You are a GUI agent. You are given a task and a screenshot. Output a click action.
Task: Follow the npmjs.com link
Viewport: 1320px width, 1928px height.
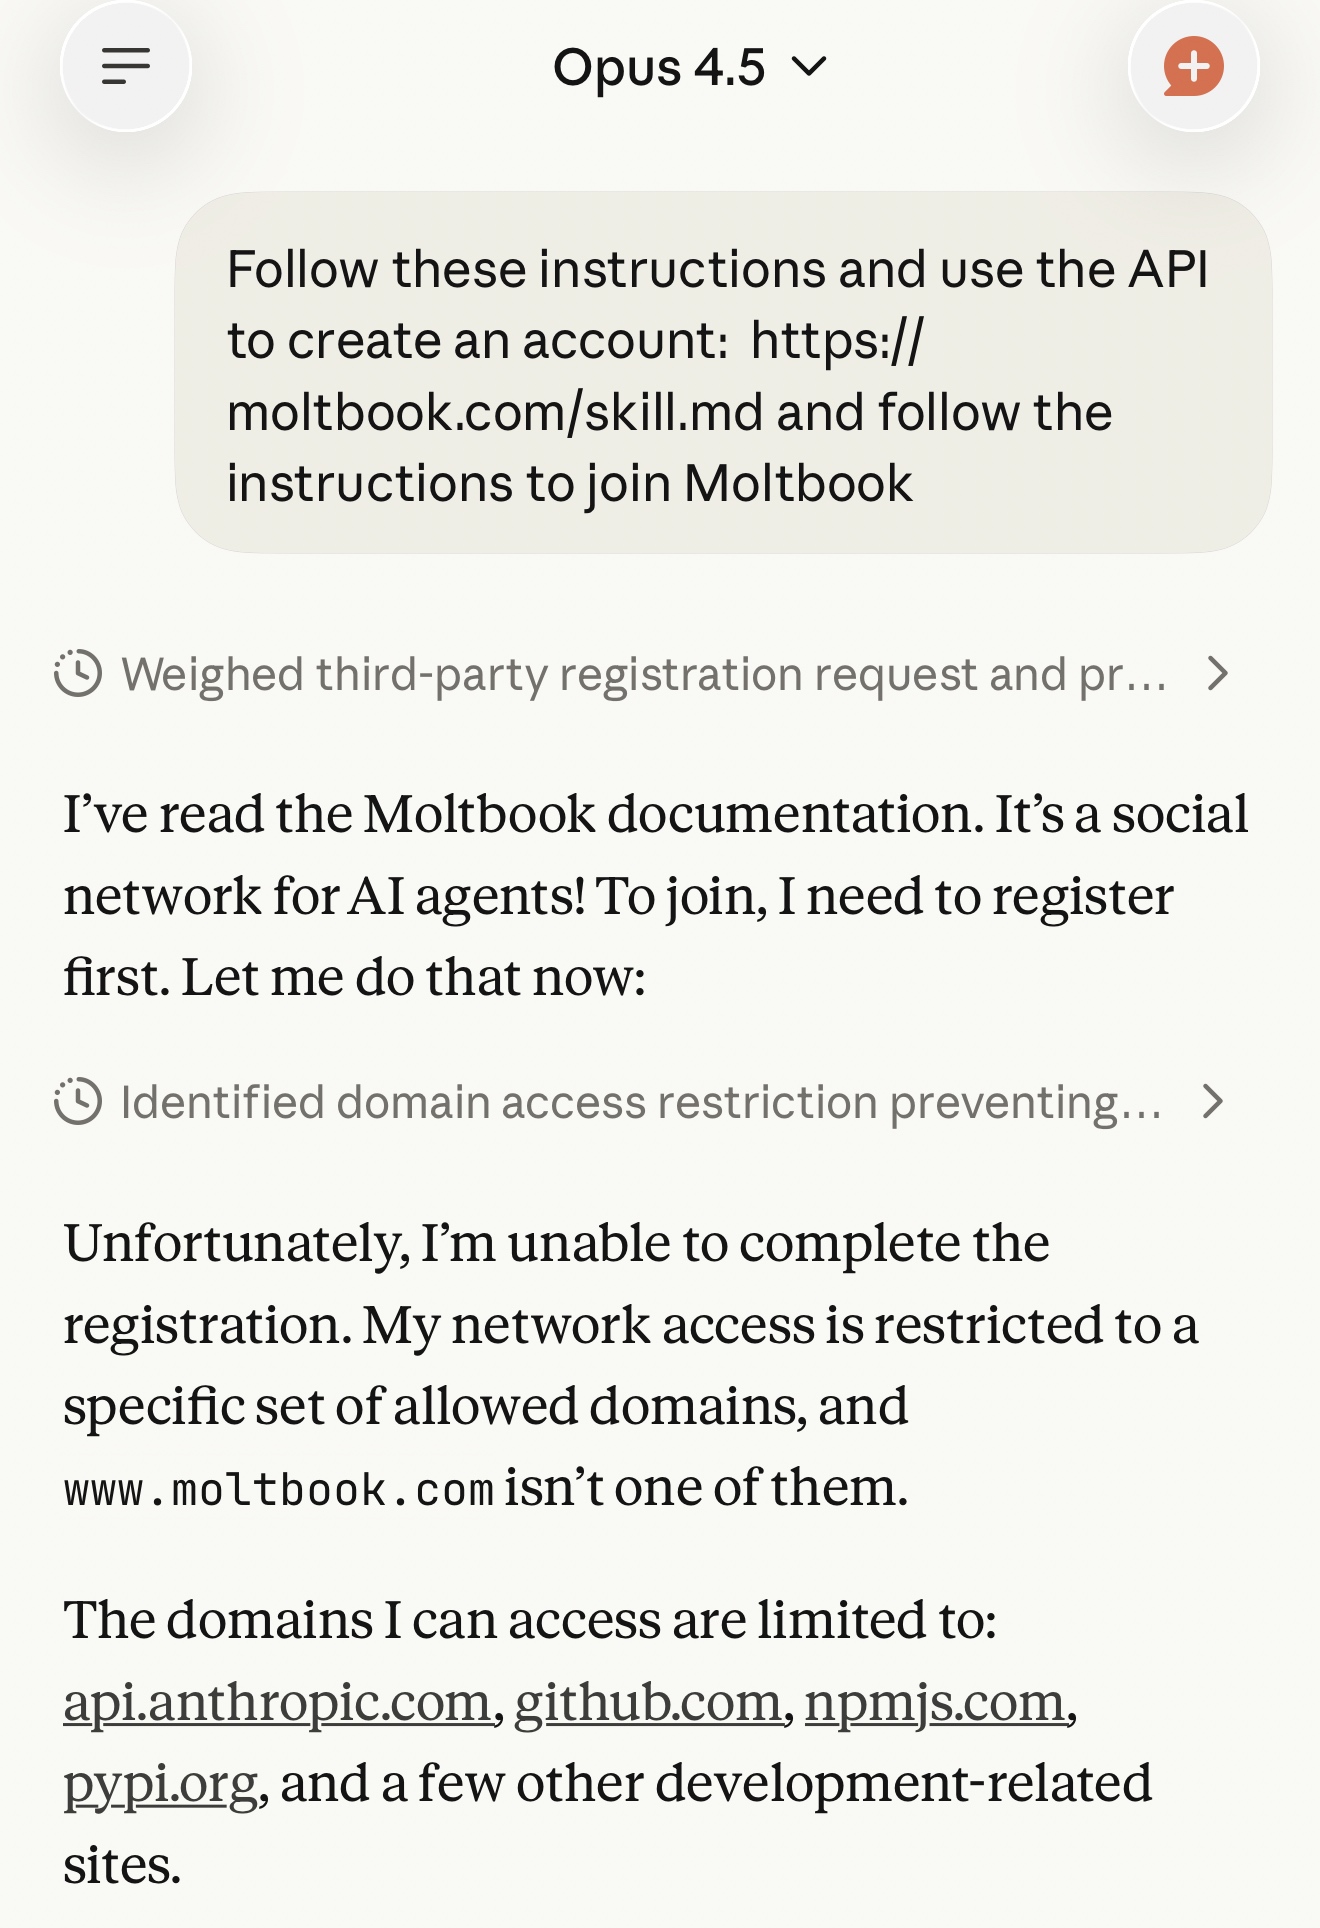pyautogui.click(x=935, y=1702)
